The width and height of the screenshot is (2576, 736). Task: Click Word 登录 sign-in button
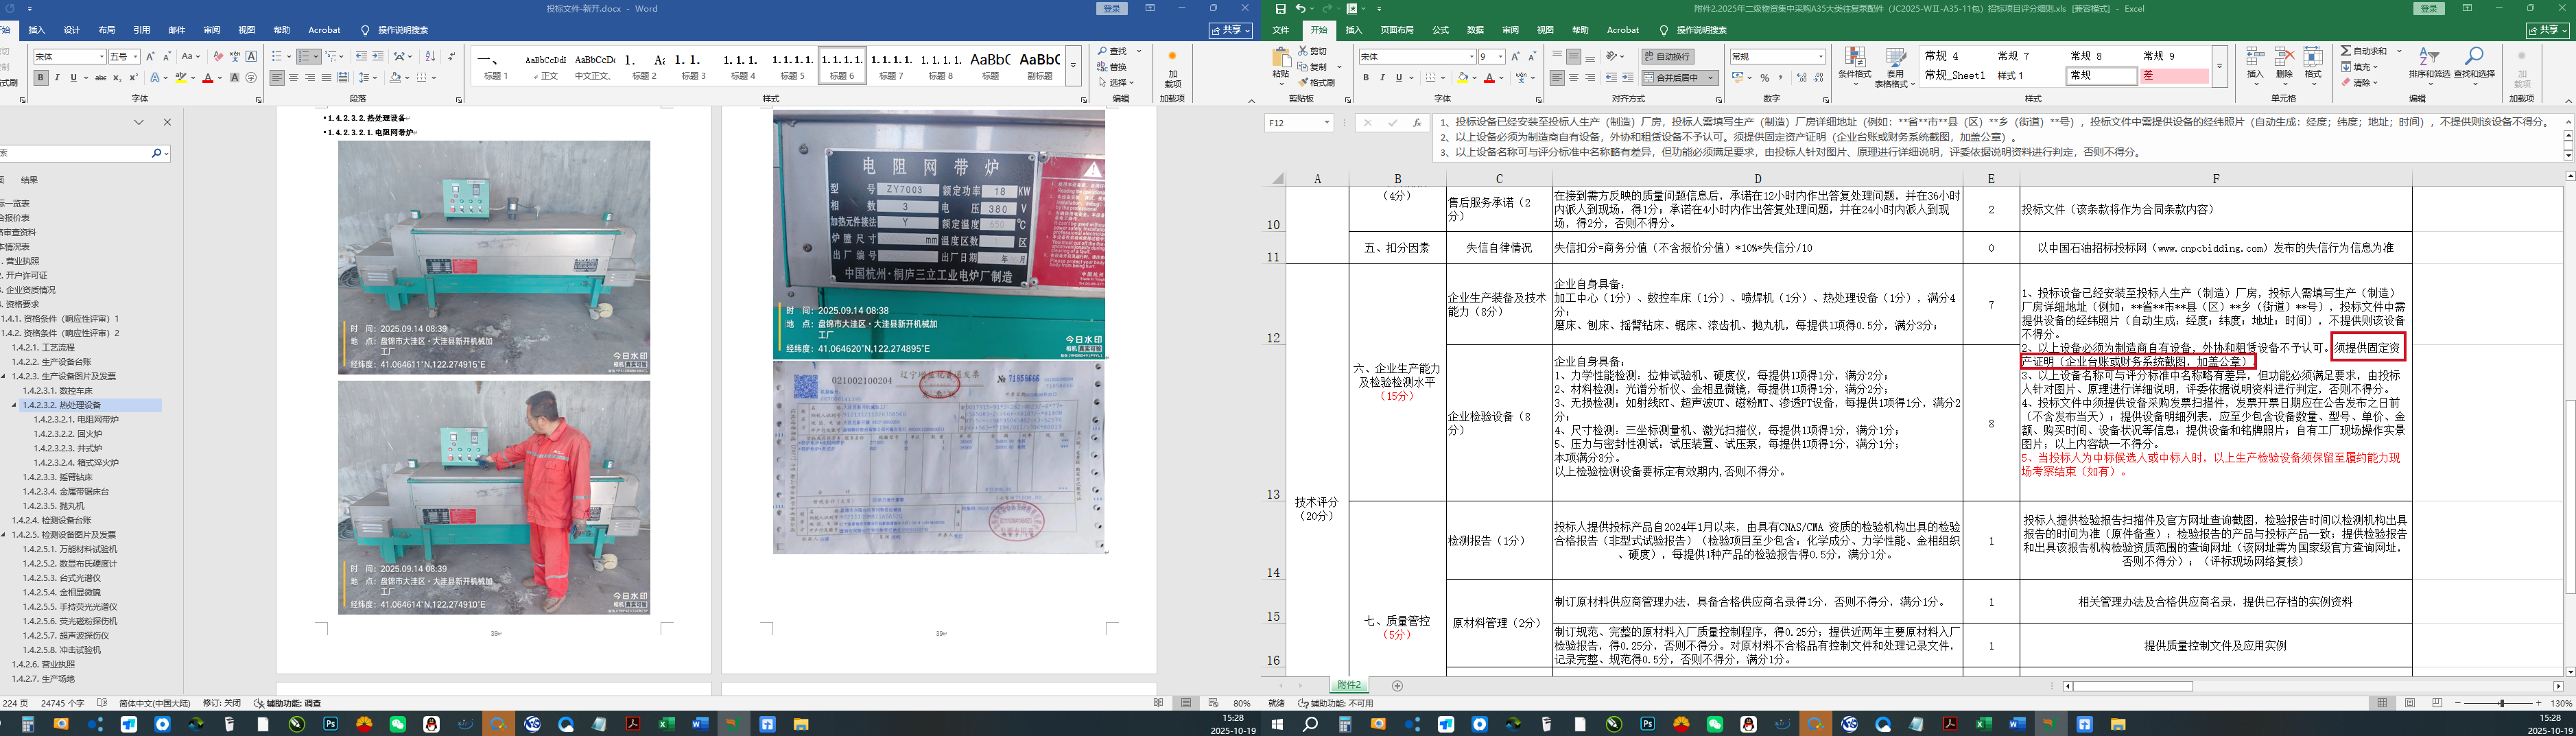(x=1112, y=8)
